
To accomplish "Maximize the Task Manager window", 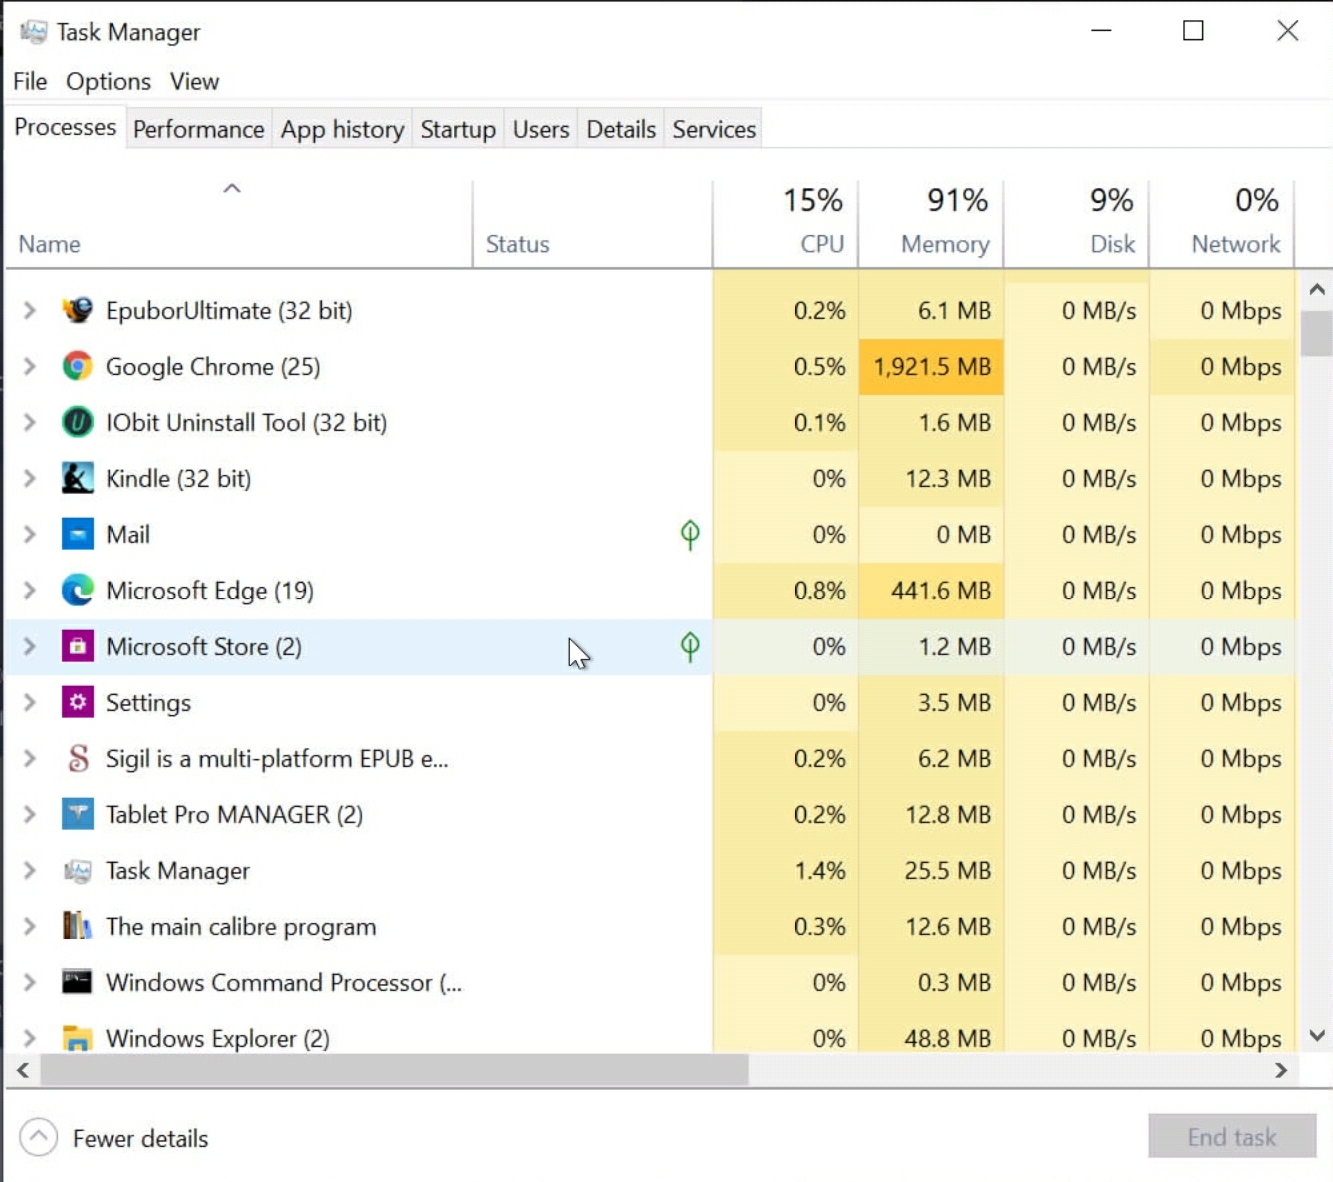I will coord(1193,31).
